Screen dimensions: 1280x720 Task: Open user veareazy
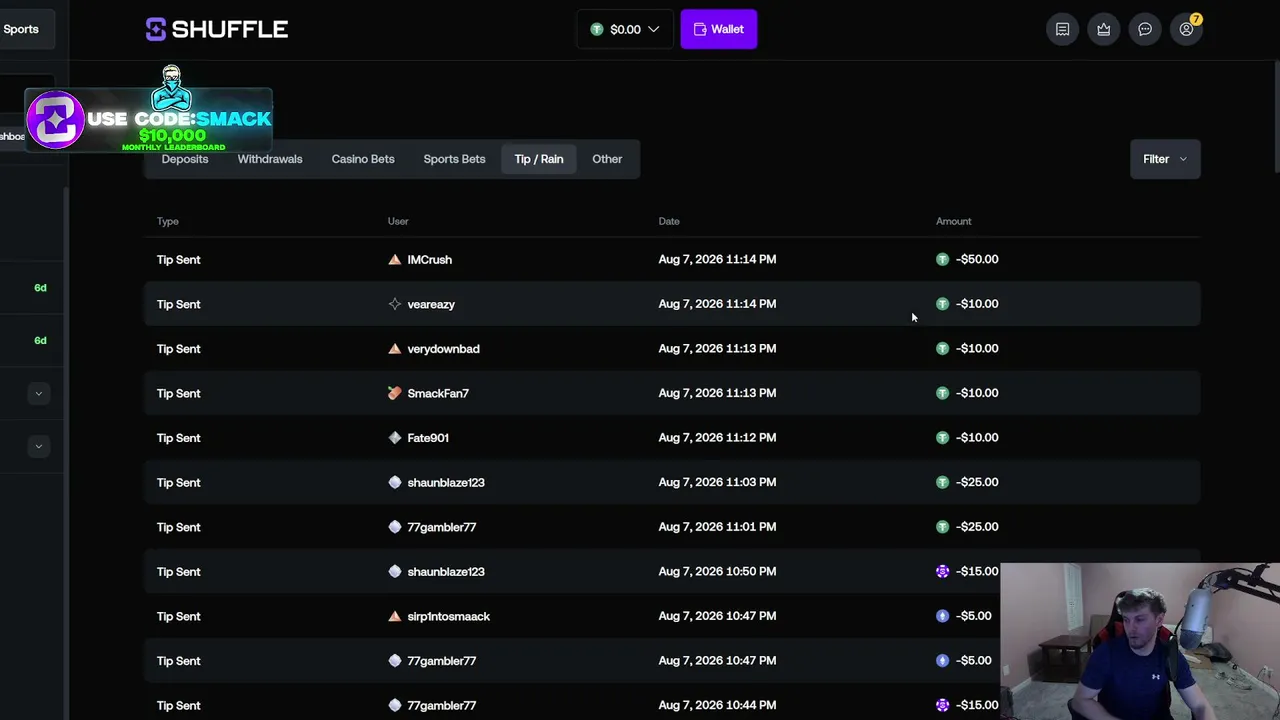coord(431,304)
